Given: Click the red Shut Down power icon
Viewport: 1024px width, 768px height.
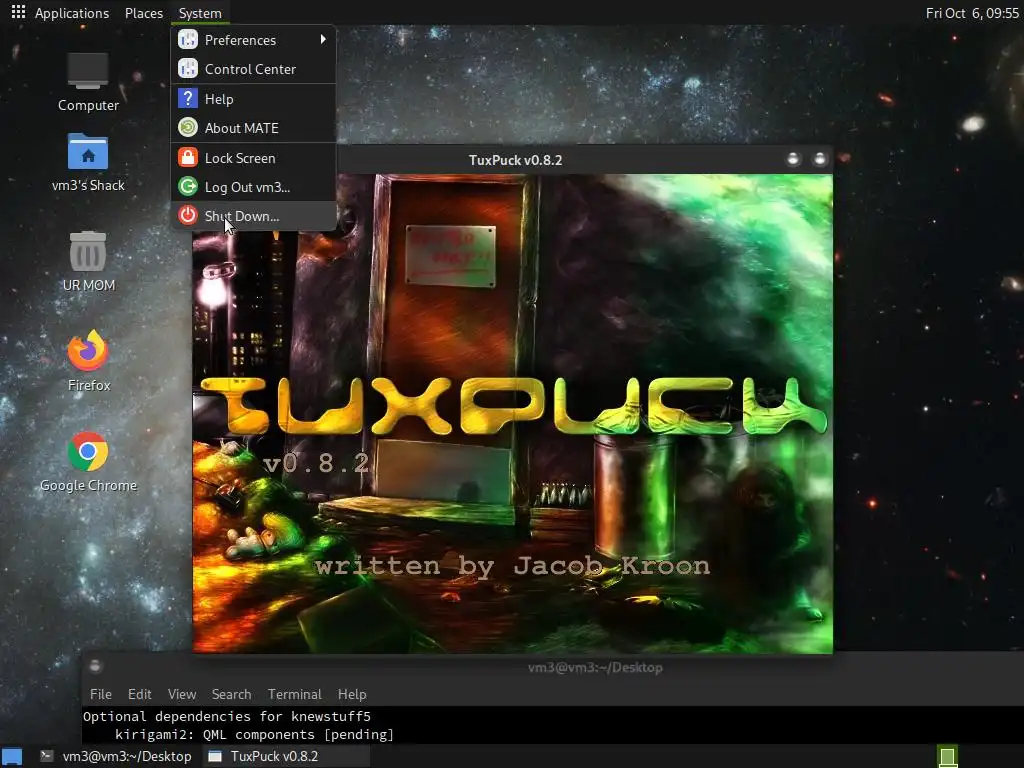Looking at the screenshot, I should pos(188,216).
